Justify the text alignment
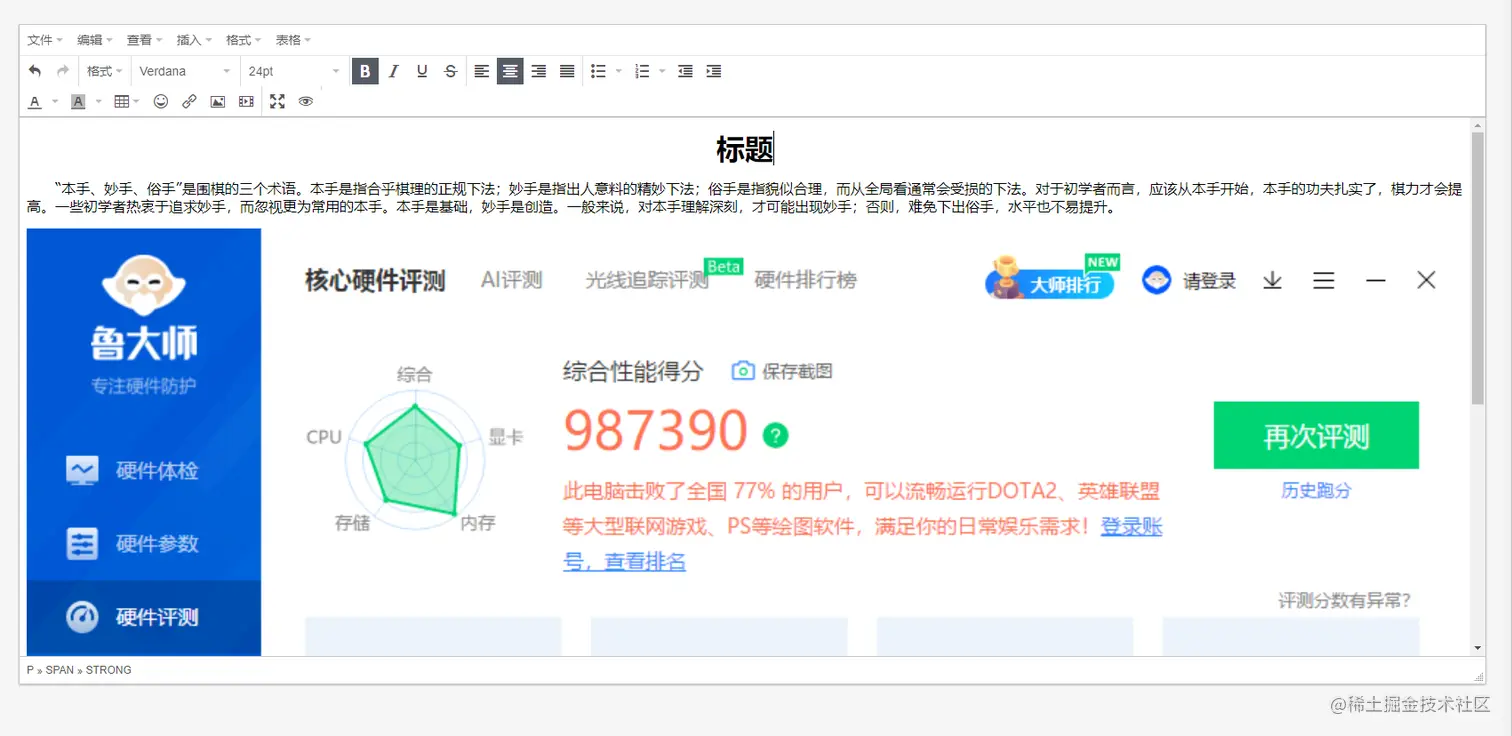This screenshot has height=736, width=1512. (x=567, y=71)
